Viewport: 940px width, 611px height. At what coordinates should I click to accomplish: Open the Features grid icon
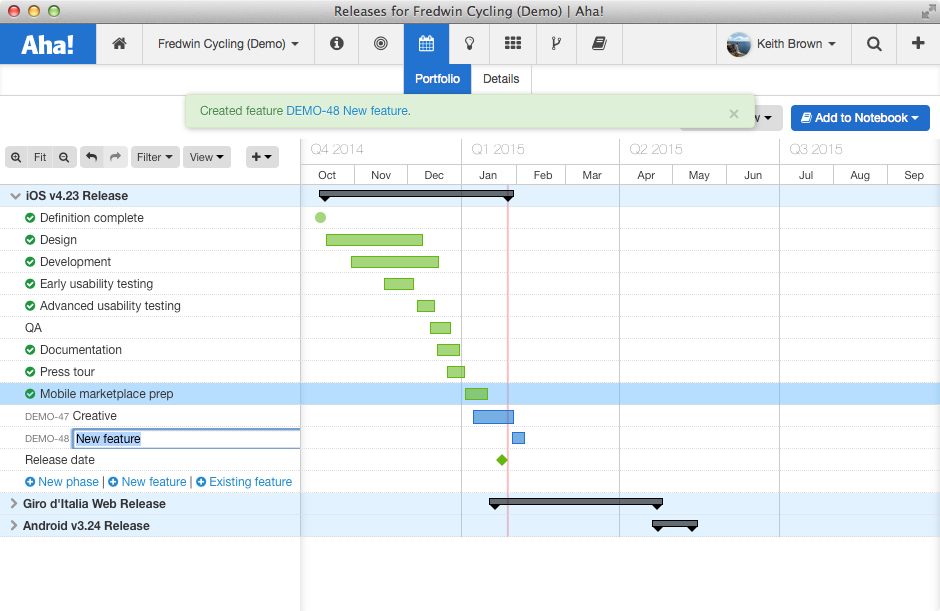[x=513, y=43]
